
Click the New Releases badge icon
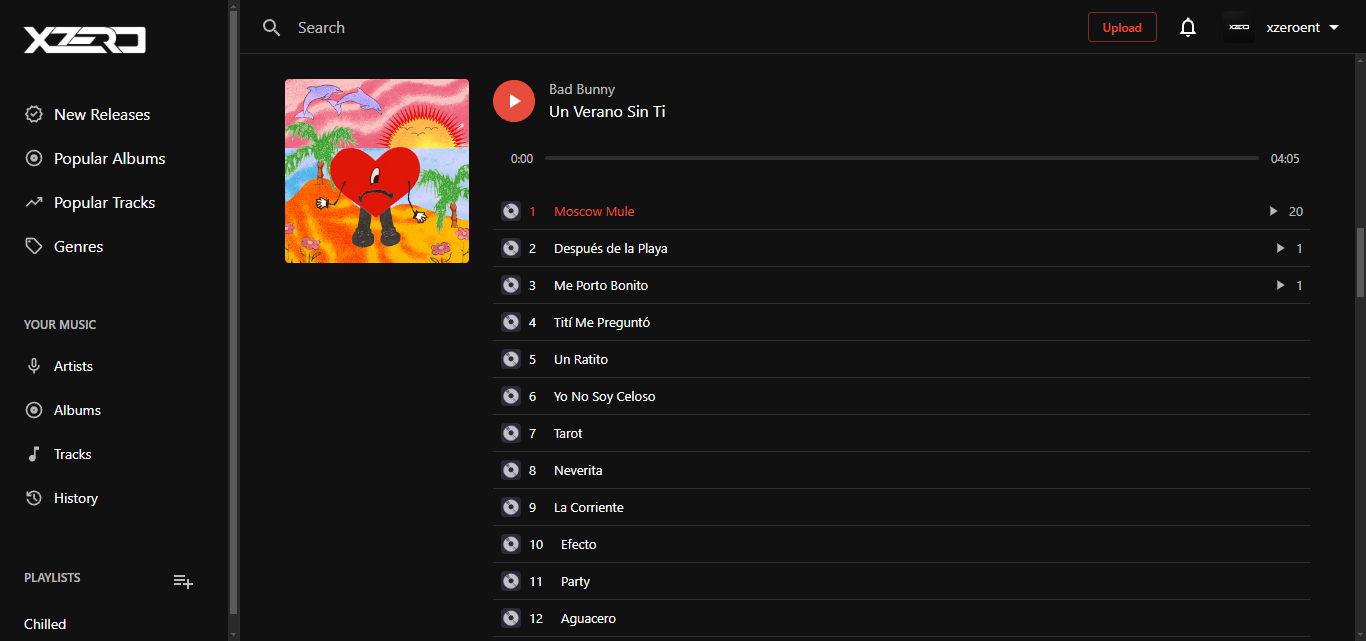click(34, 115)
